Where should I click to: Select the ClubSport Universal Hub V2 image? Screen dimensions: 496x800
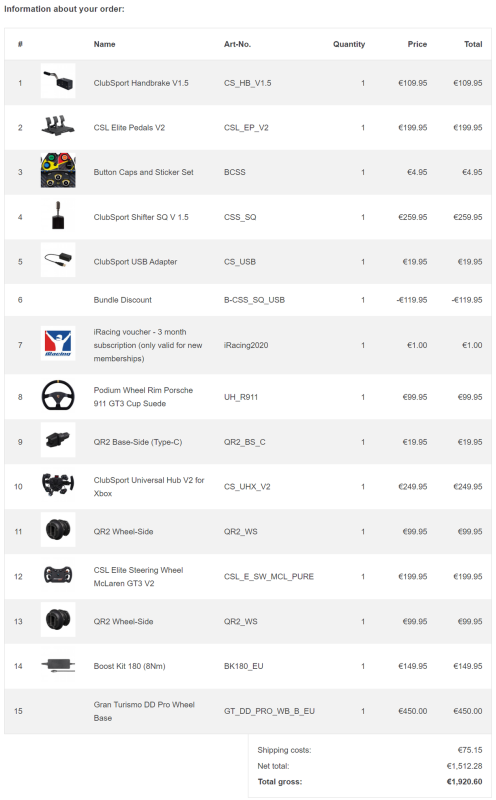[x=58, y=485]
